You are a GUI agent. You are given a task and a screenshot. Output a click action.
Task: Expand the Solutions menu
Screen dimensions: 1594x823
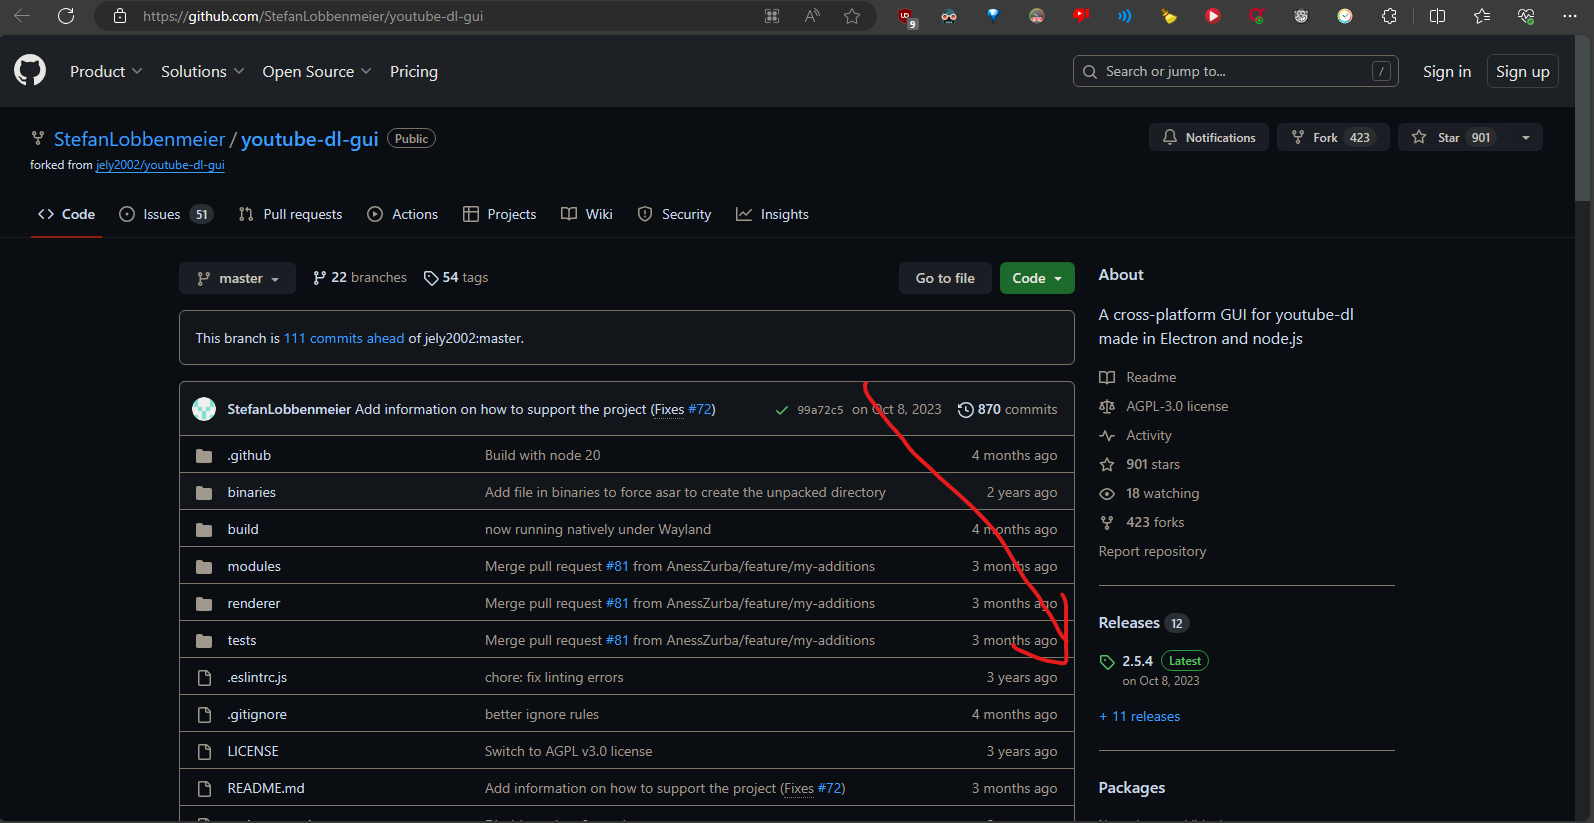click(202, 71)
